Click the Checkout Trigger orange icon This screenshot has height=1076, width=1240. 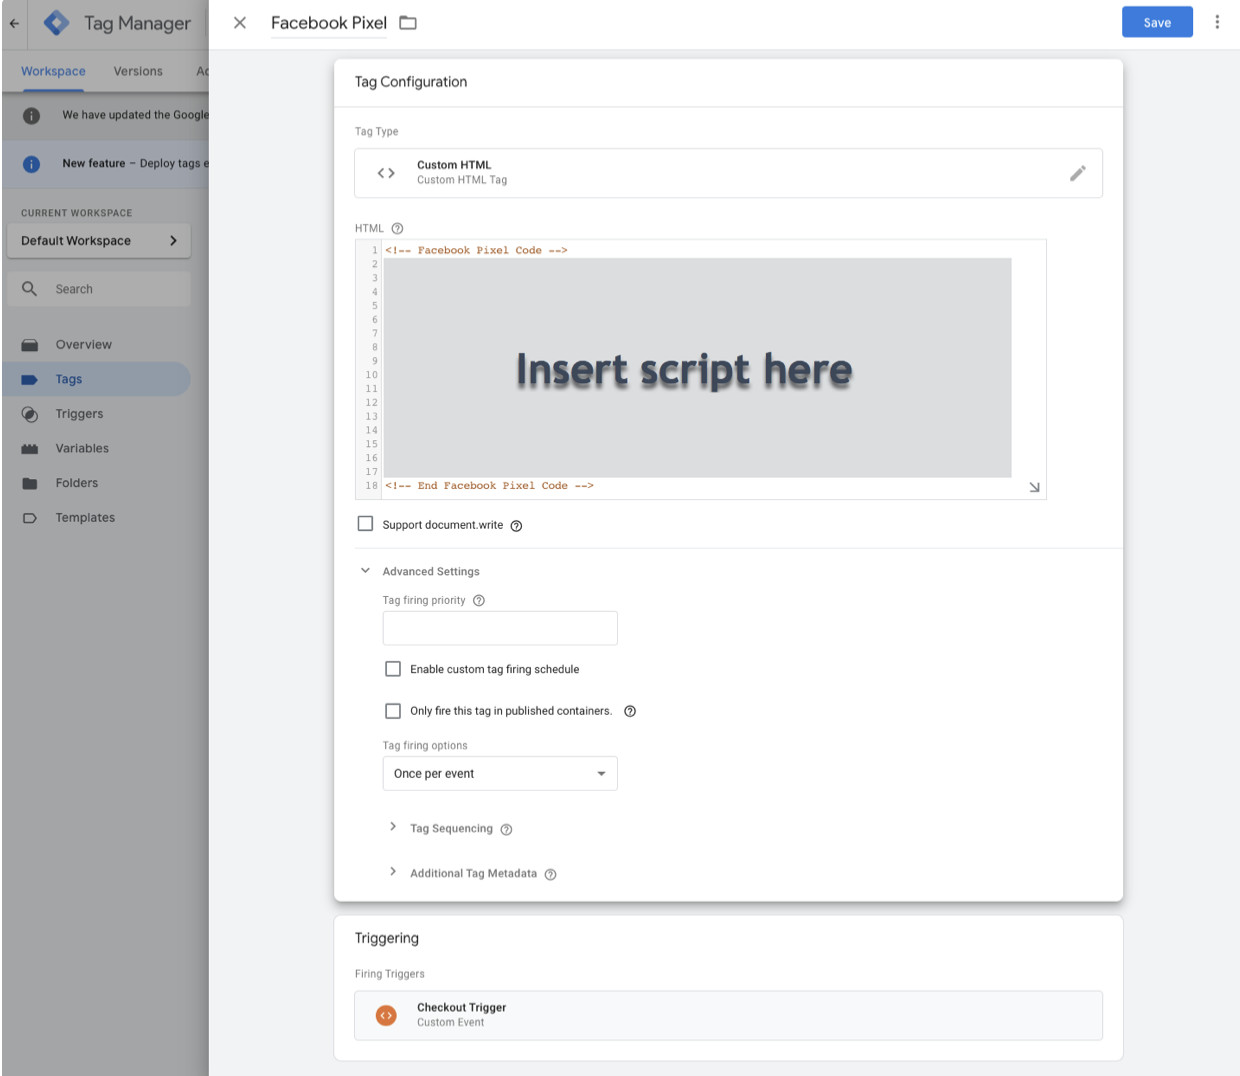[386, 1015]
